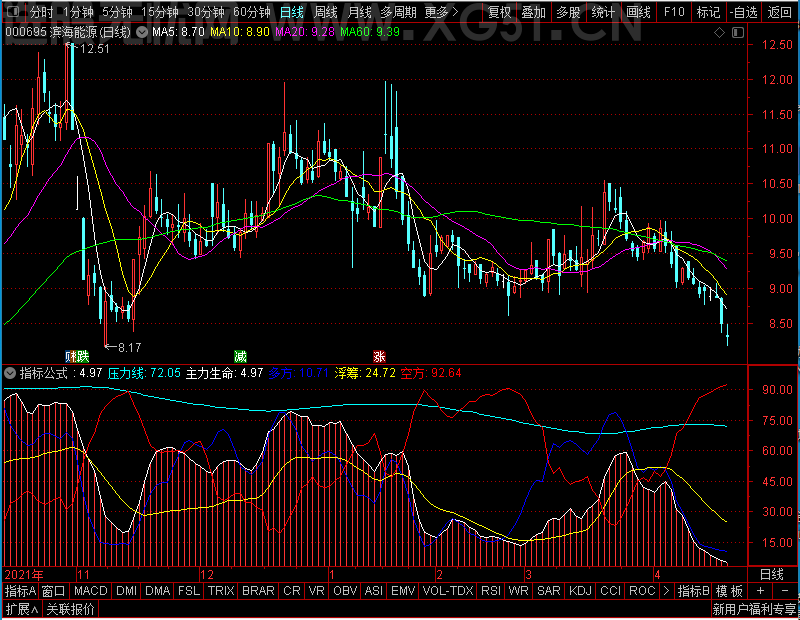The height and width of the screenshot is (620, 800).
Task: Click the red 空方: 92.64 readout
Action: click(431, 373)
